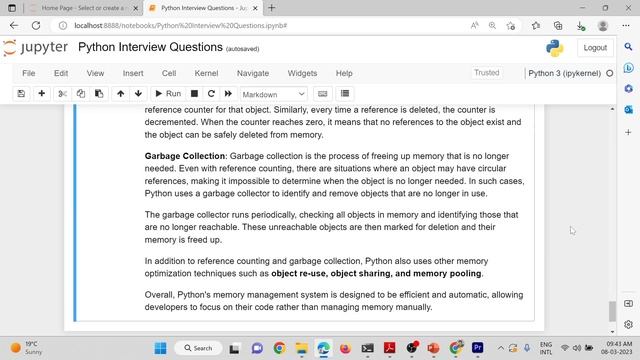This screenshot has width=640, height=360.
Task: Cut selected cells with the scissors icon
Action: (62, 93)
